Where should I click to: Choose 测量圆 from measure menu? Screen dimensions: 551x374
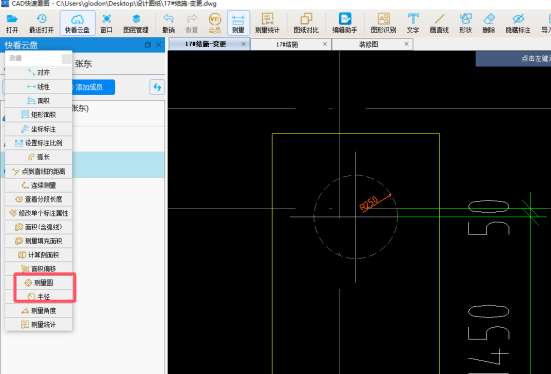point(39,283)
